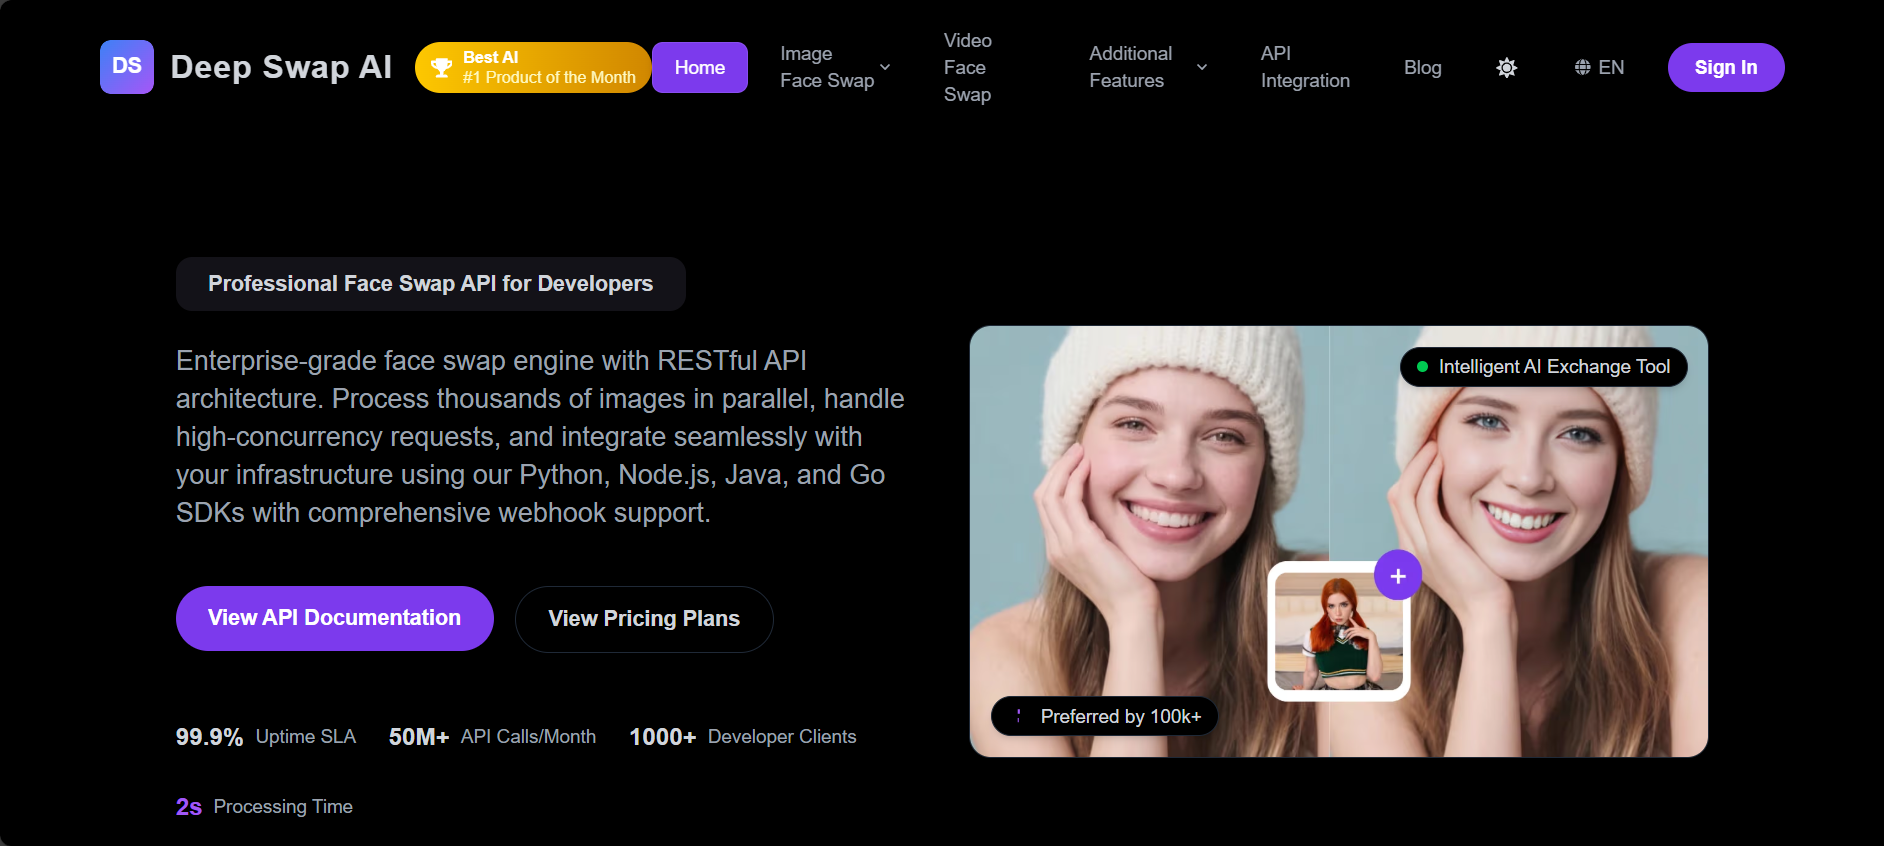Open the Video Face Swap page
1884x846 pixels.
pos(968,67)
